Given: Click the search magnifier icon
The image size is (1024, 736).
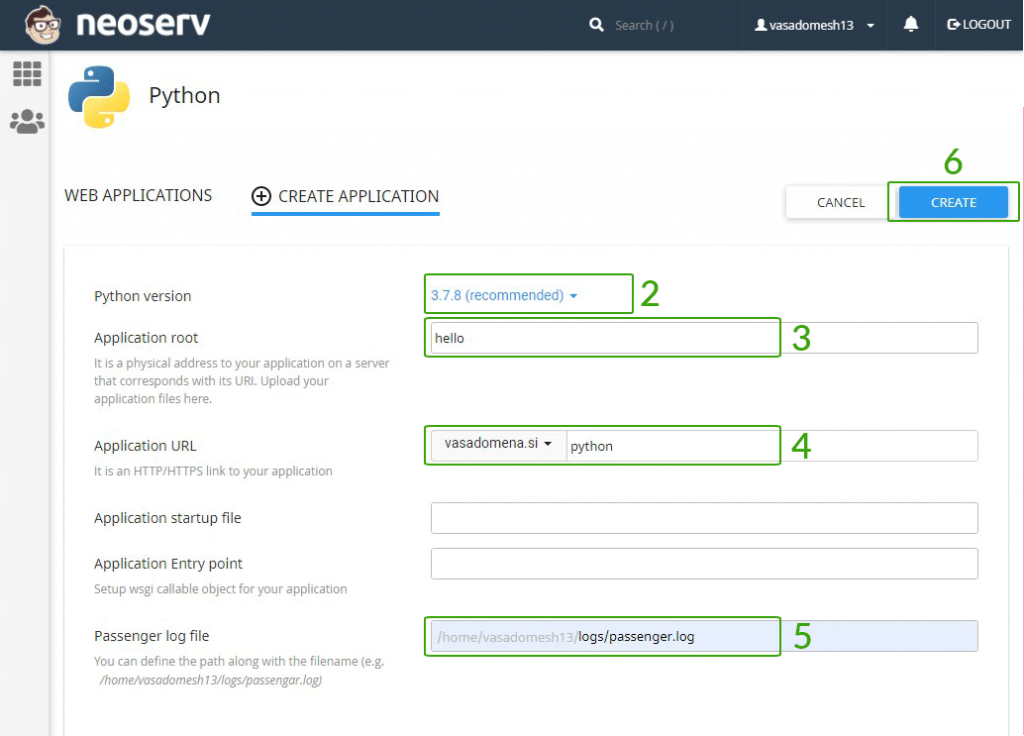Looking at the screenshot, I should pyautogui.click(x=597, y=24).
